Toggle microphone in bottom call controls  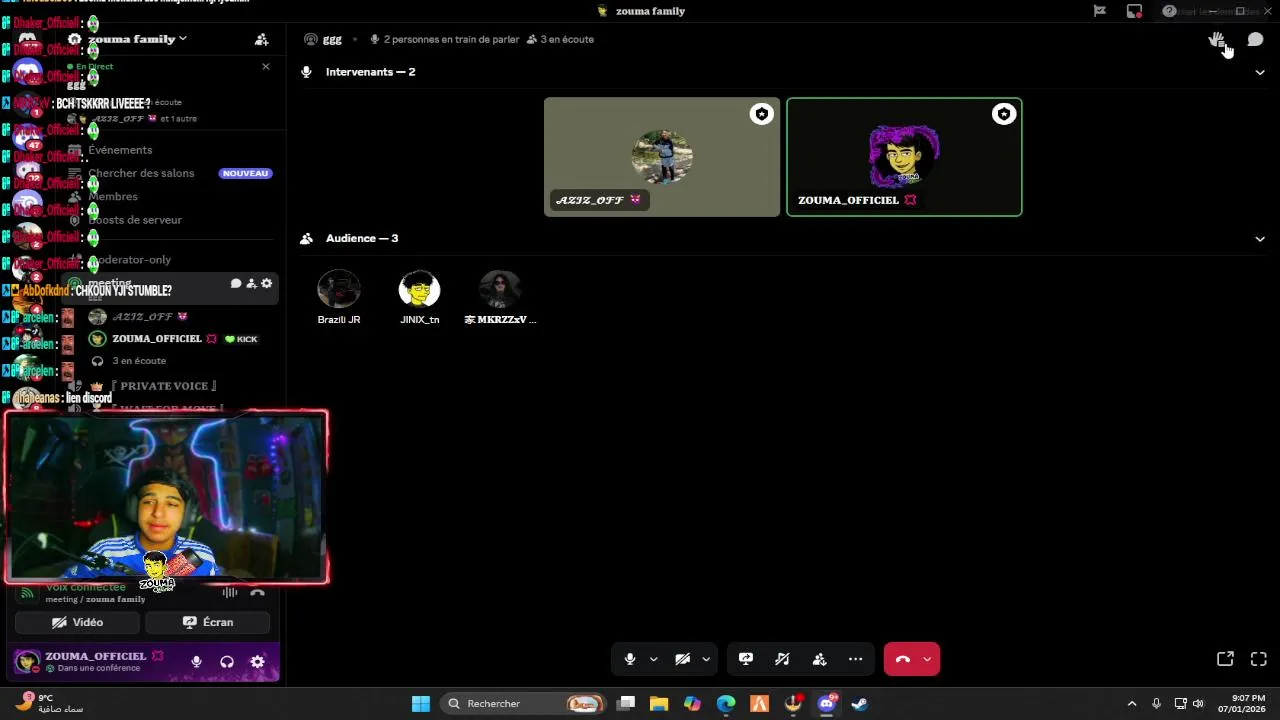(x=630, y=659)
